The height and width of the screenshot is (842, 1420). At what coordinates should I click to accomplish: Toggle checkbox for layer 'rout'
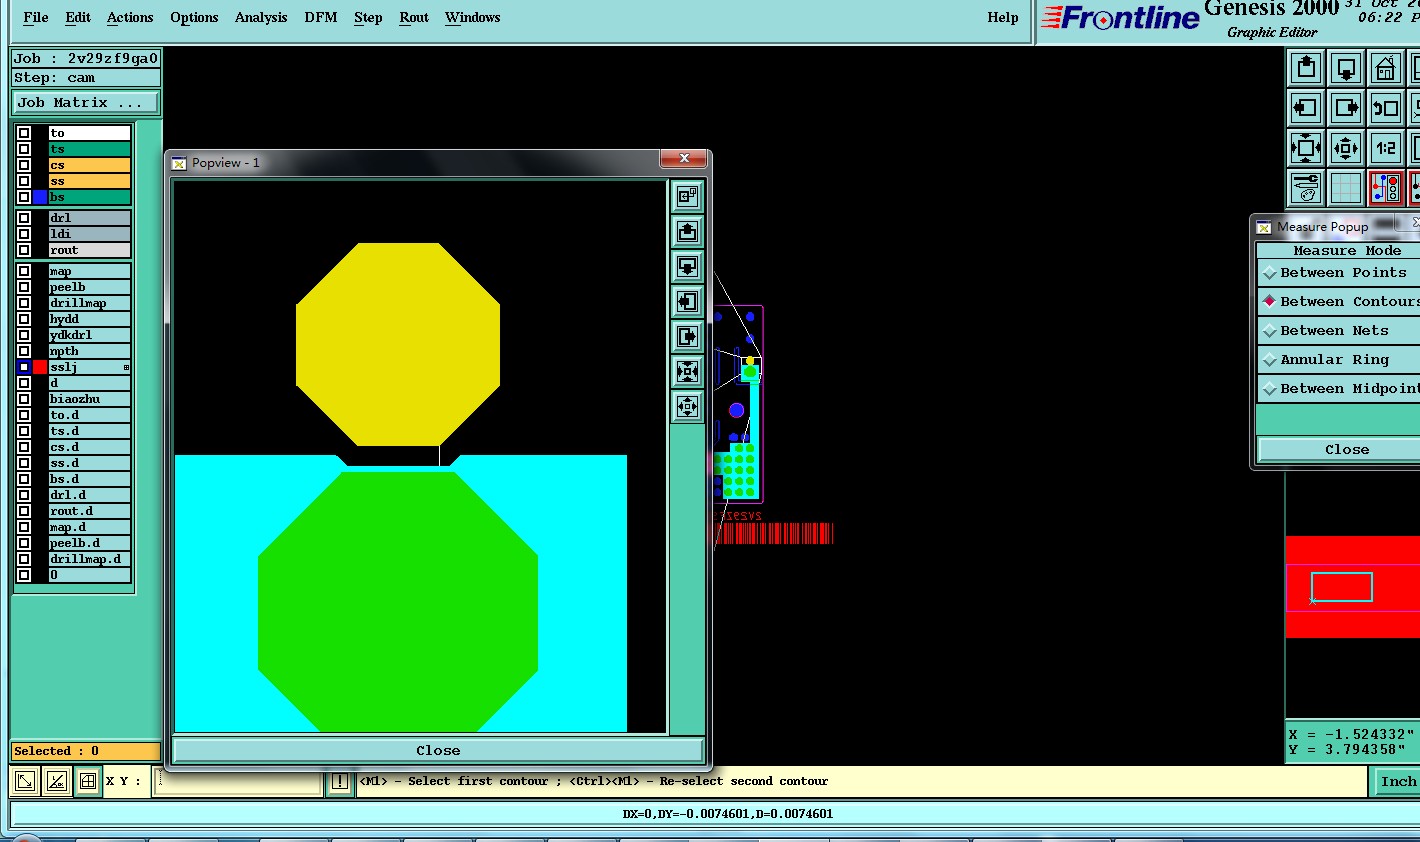24,250
